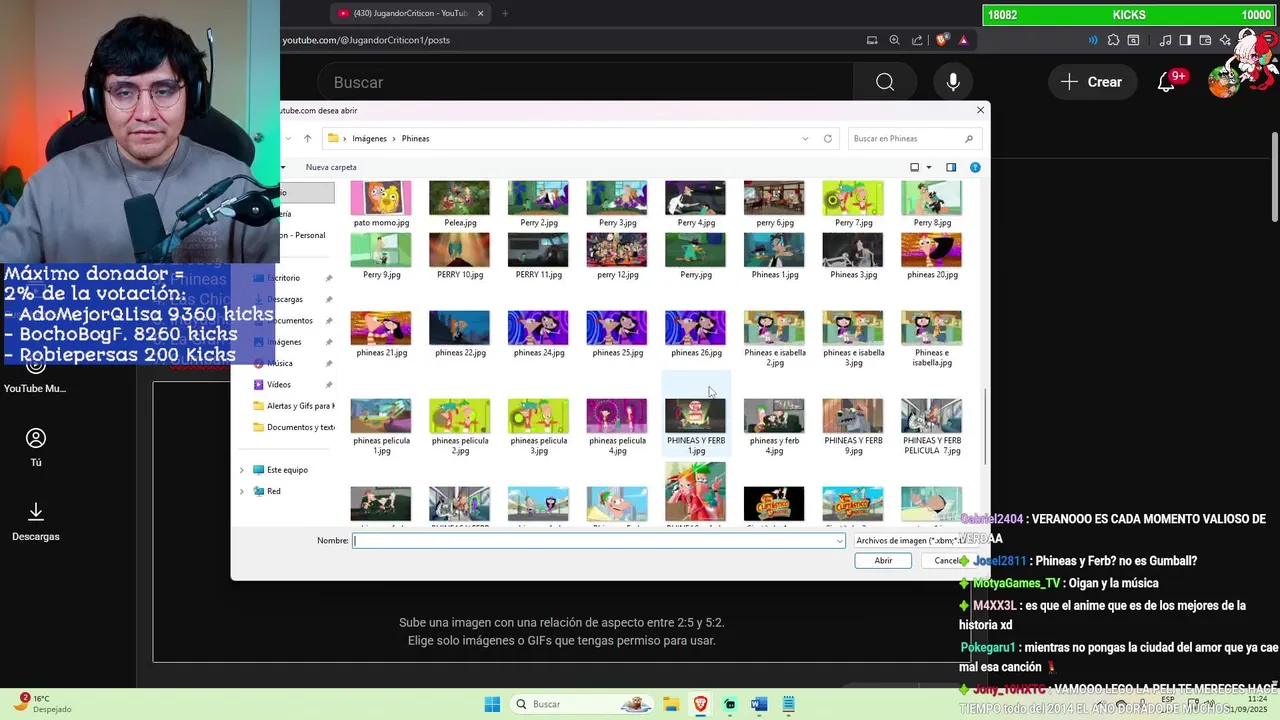The image size is (1280, 720).
Task: Refresh the Phineas folder view
Action: point(828,138)
